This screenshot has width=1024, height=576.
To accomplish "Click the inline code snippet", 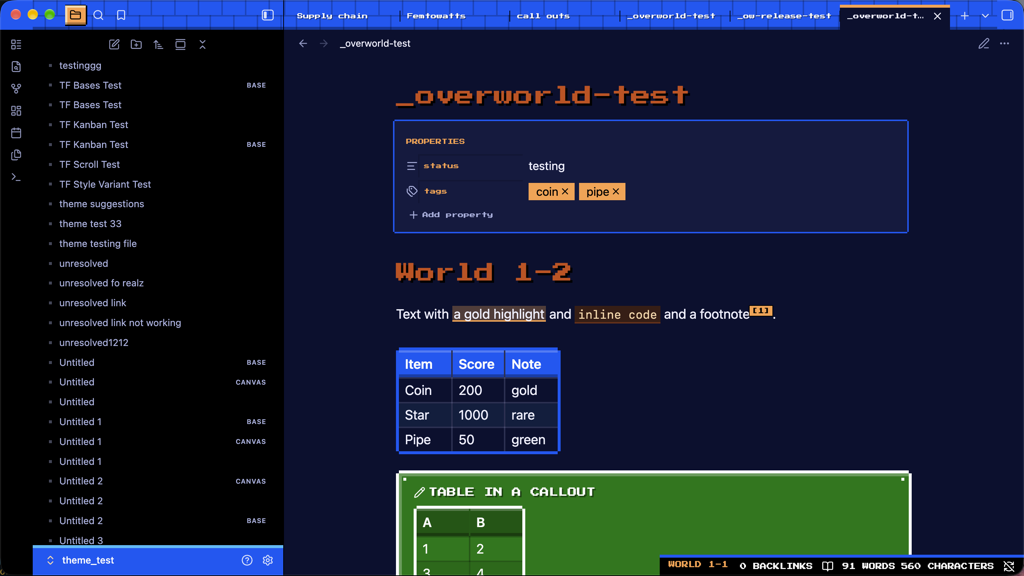I will (617, 315).
